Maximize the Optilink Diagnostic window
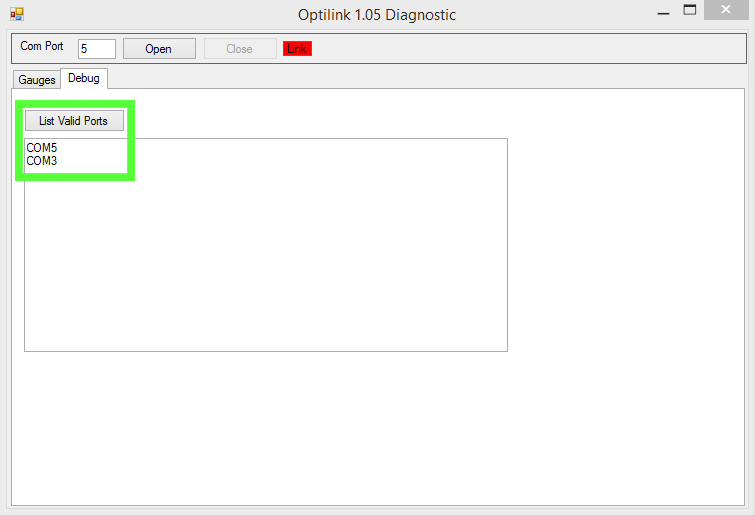Image resolution: width=755 pixels, height=516 pixels. tap(690, 10)
